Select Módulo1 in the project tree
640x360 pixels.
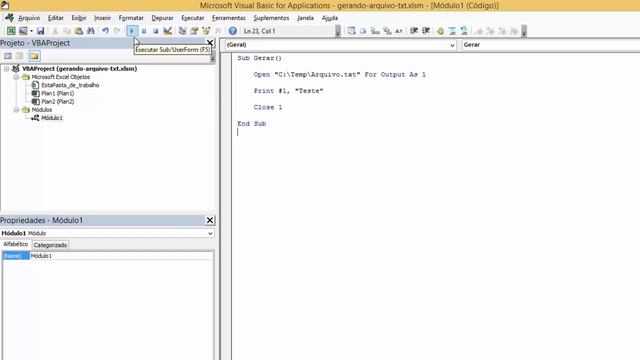click(52, 118)
